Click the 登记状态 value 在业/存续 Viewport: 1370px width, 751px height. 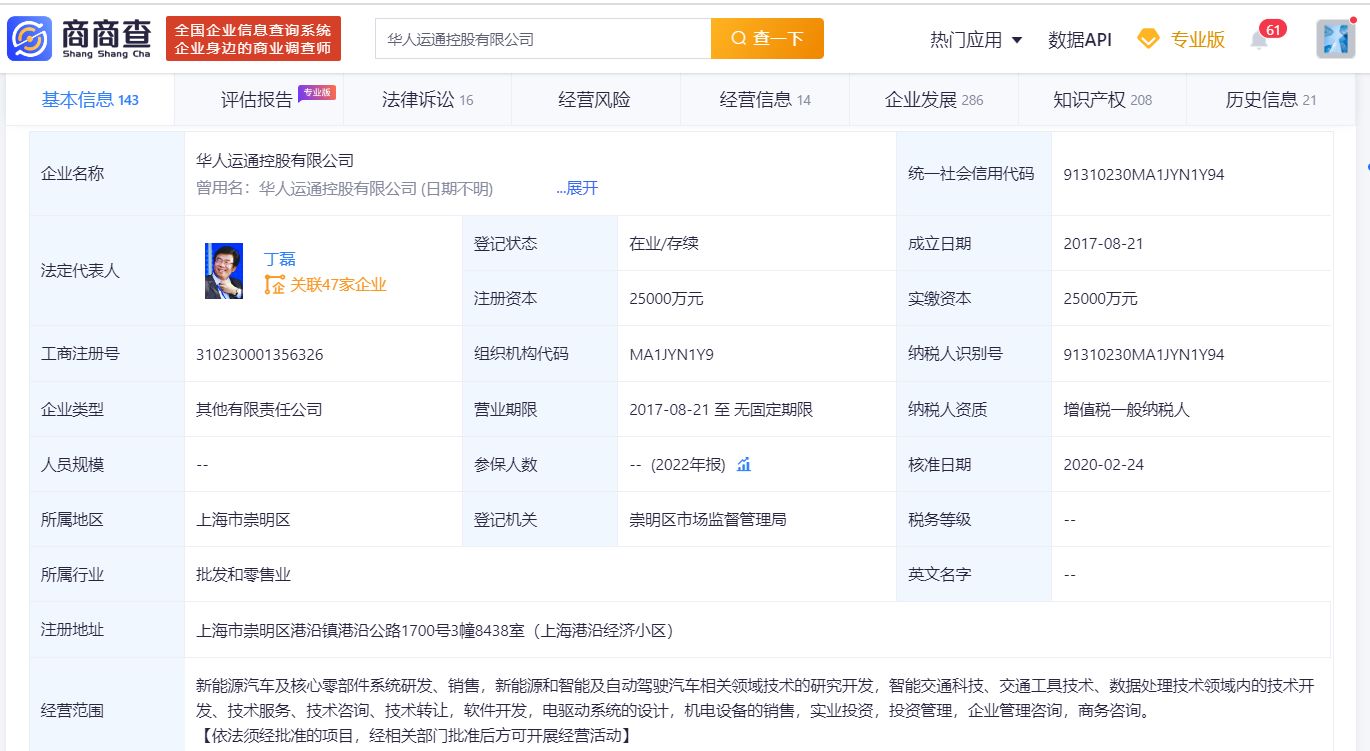coord(664,243)
